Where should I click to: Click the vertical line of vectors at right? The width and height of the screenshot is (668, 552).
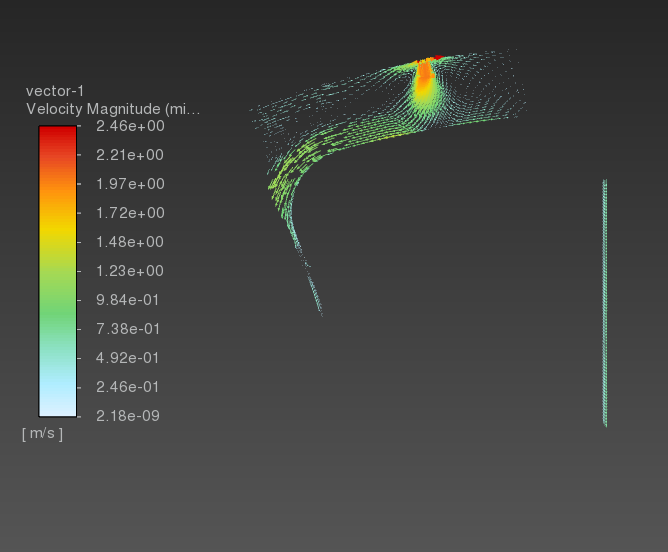605,303
